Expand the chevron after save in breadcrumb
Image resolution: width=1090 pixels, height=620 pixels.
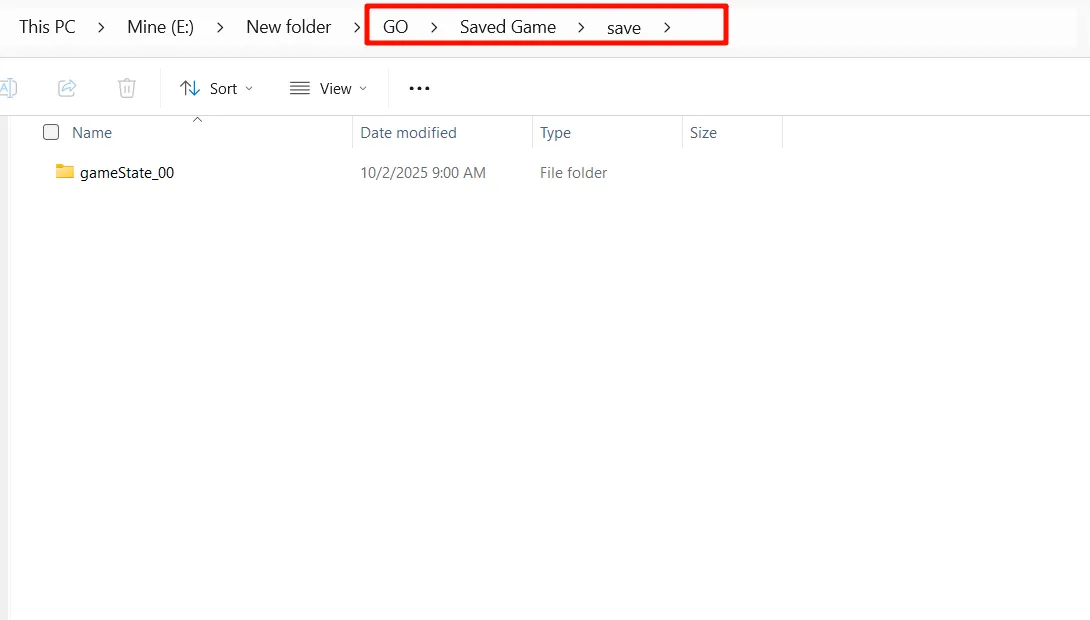(667, 28)
